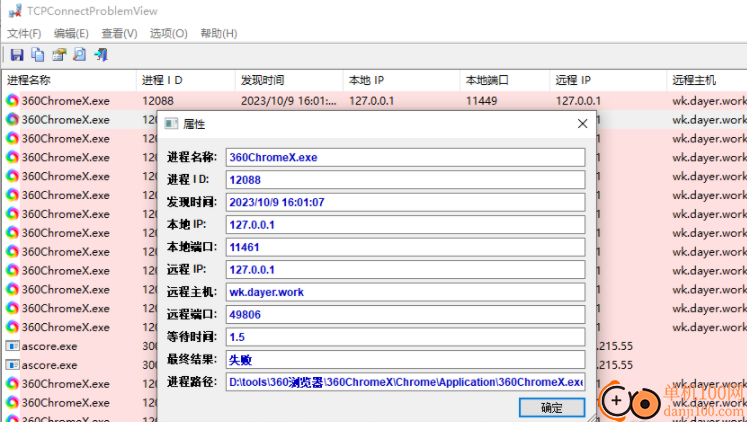Click the 发现时间 field showing 2023/10/9 16:01:07
The height and width of the screenshot is (422, 747).
tap(405, 202)
